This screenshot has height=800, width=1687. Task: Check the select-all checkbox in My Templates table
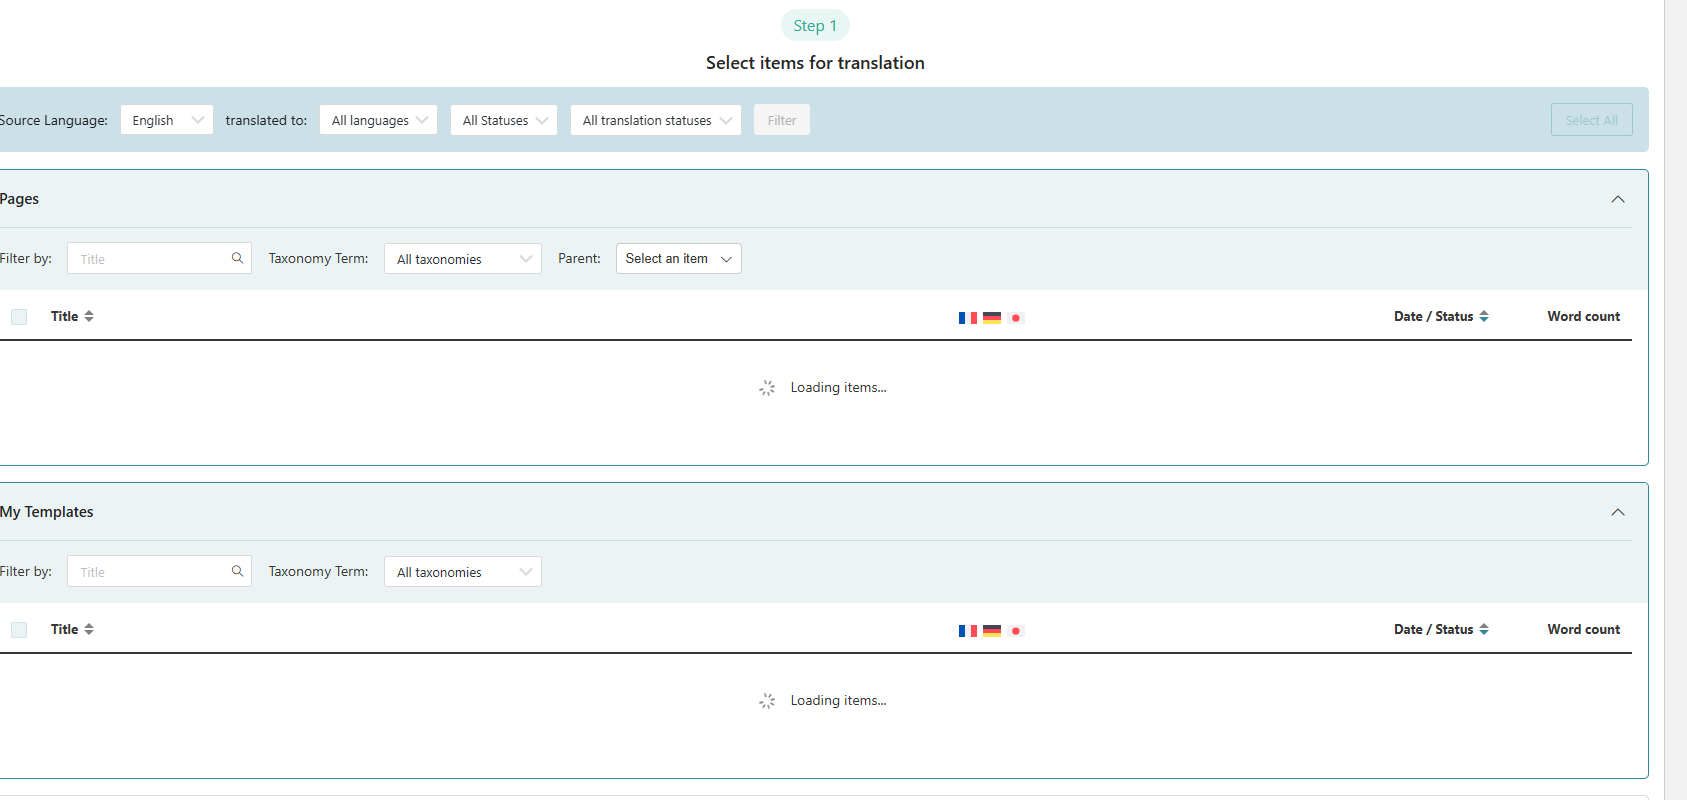(x=19, y=630)
